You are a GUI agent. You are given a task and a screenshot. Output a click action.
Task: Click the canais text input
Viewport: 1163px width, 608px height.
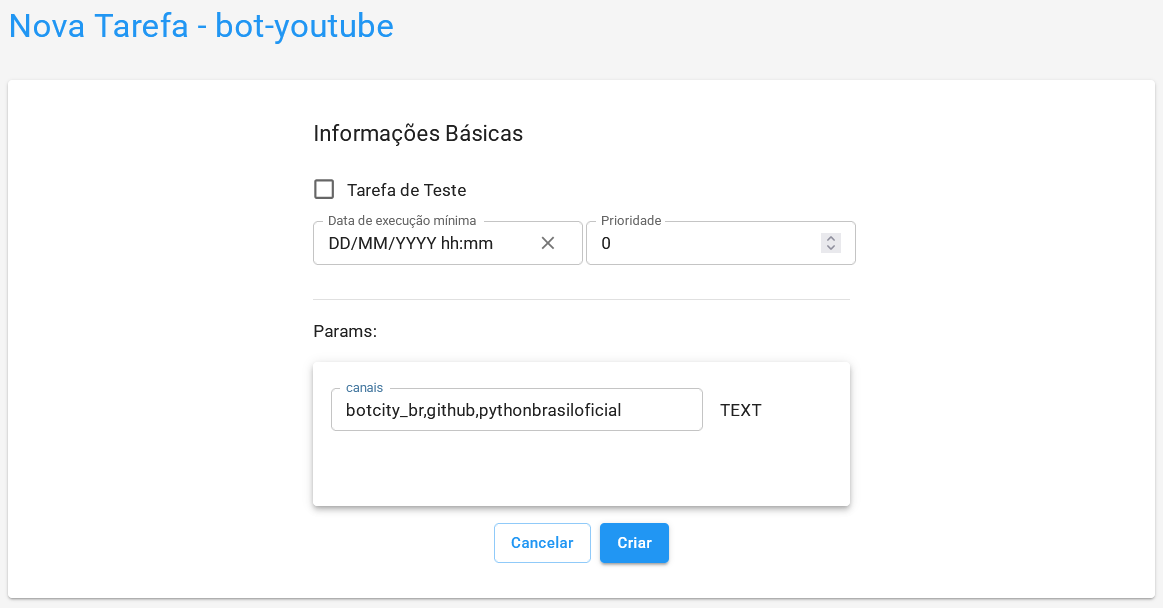(516, 410)
